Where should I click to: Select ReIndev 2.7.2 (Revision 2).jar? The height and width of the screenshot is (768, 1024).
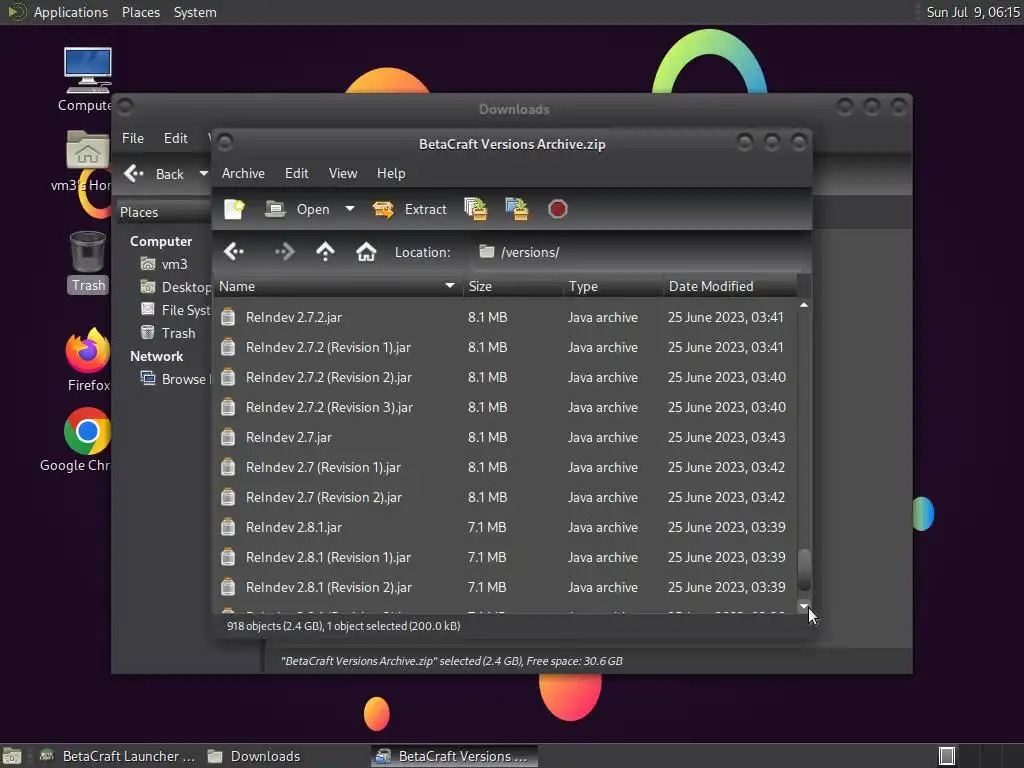click(x=505, y=377)
